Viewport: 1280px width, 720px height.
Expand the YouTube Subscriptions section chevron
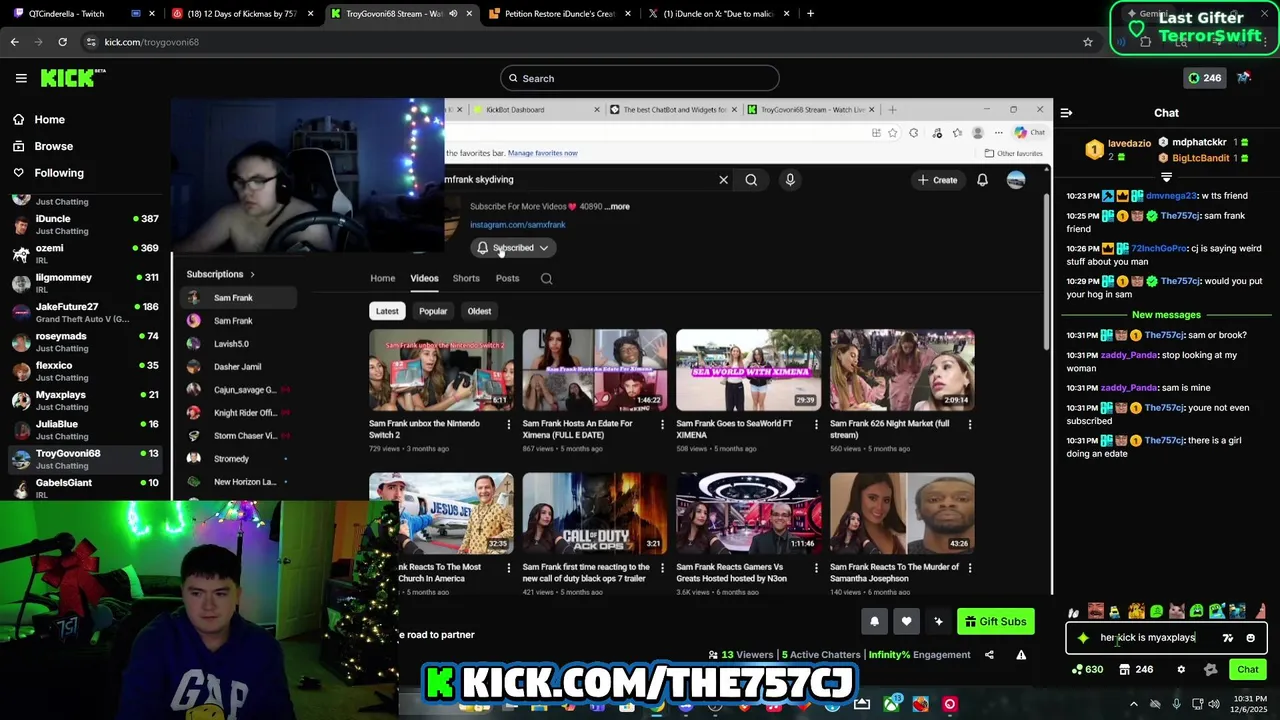point(252,274)
